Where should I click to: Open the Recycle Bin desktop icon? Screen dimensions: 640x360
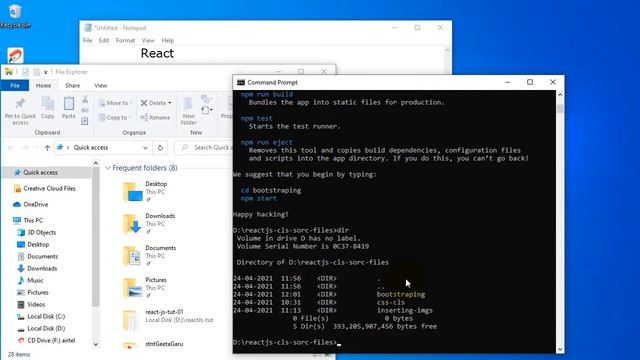(16, 16)
